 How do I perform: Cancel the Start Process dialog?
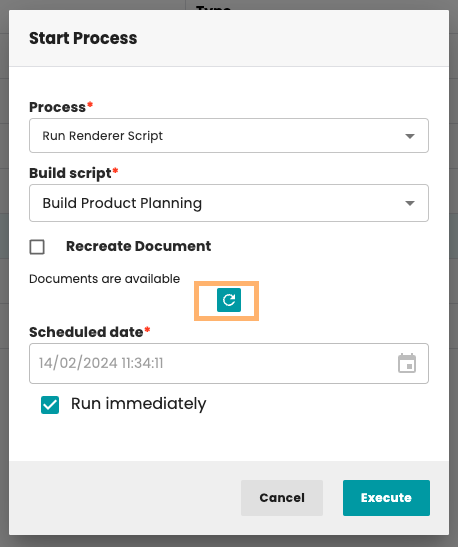(x=282, y=498)
